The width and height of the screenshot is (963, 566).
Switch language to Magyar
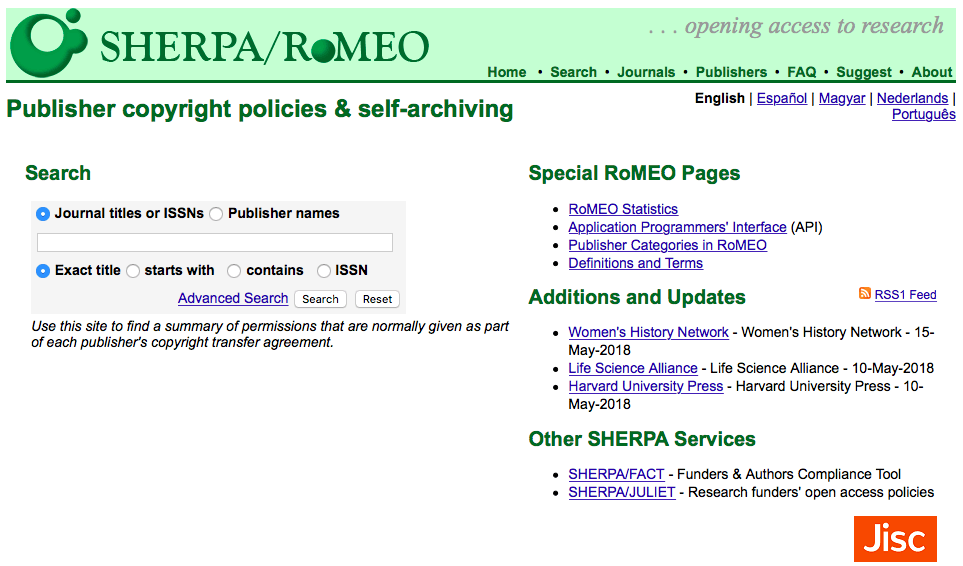coord(842,98)
